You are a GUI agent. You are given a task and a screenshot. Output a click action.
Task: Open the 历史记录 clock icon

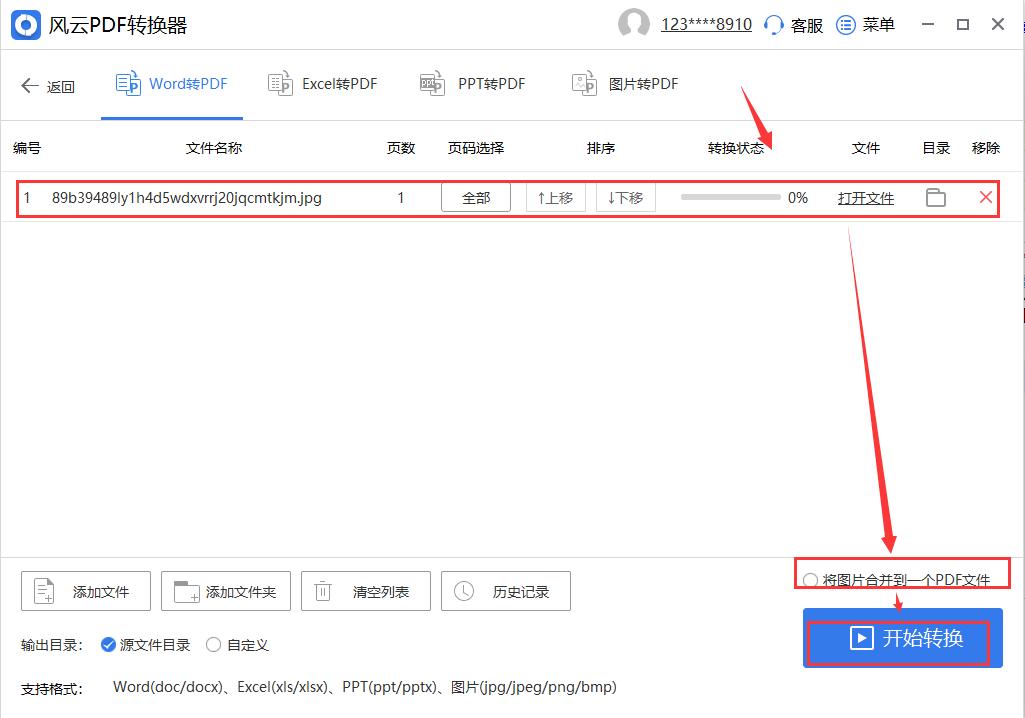click(x=462, y=591)
